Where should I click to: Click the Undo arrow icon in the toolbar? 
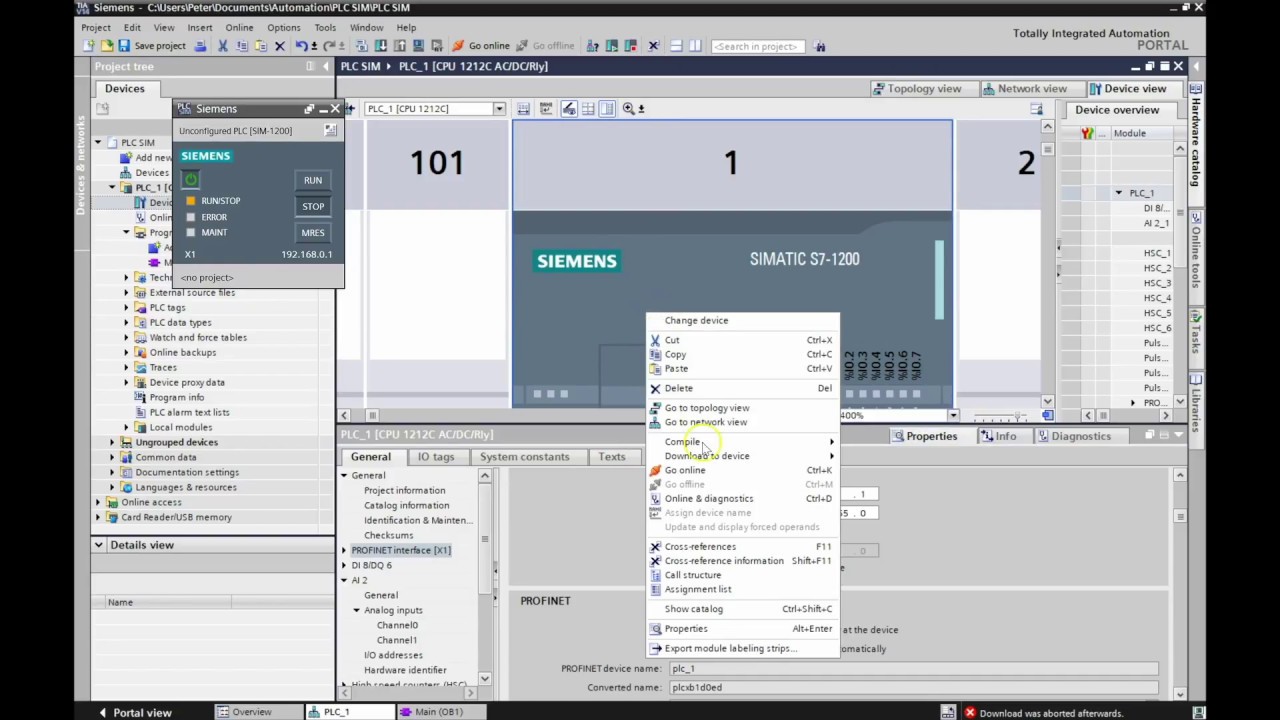(x=301, y=46)
